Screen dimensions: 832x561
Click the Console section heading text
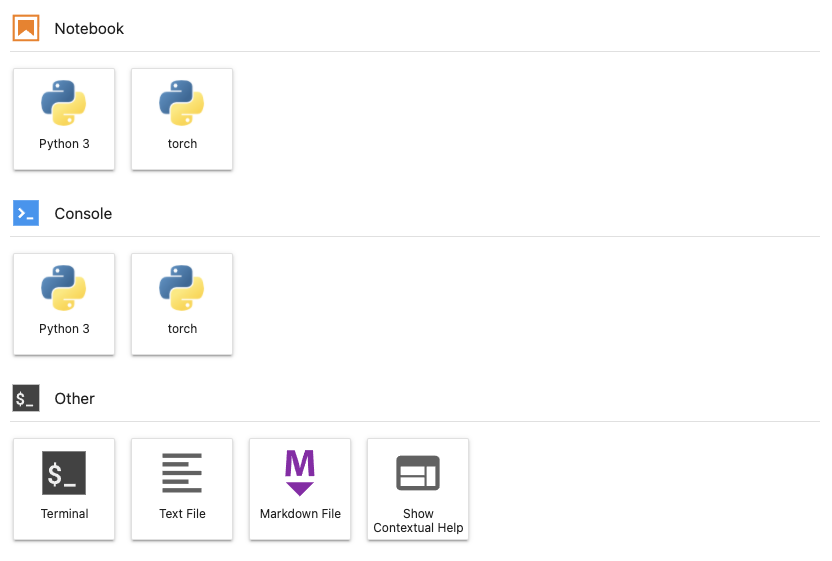tap(83, 214)
